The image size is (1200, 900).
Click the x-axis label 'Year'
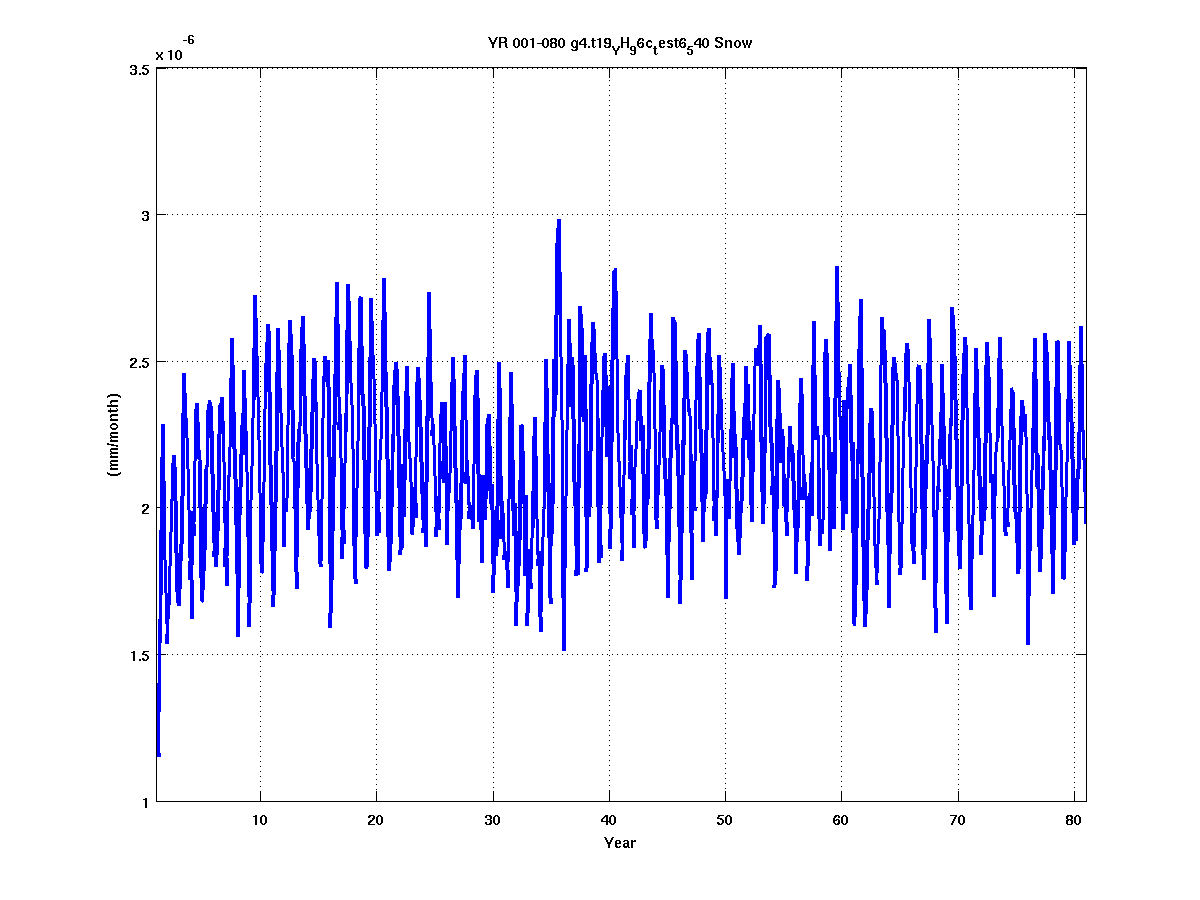click(620, 843)
